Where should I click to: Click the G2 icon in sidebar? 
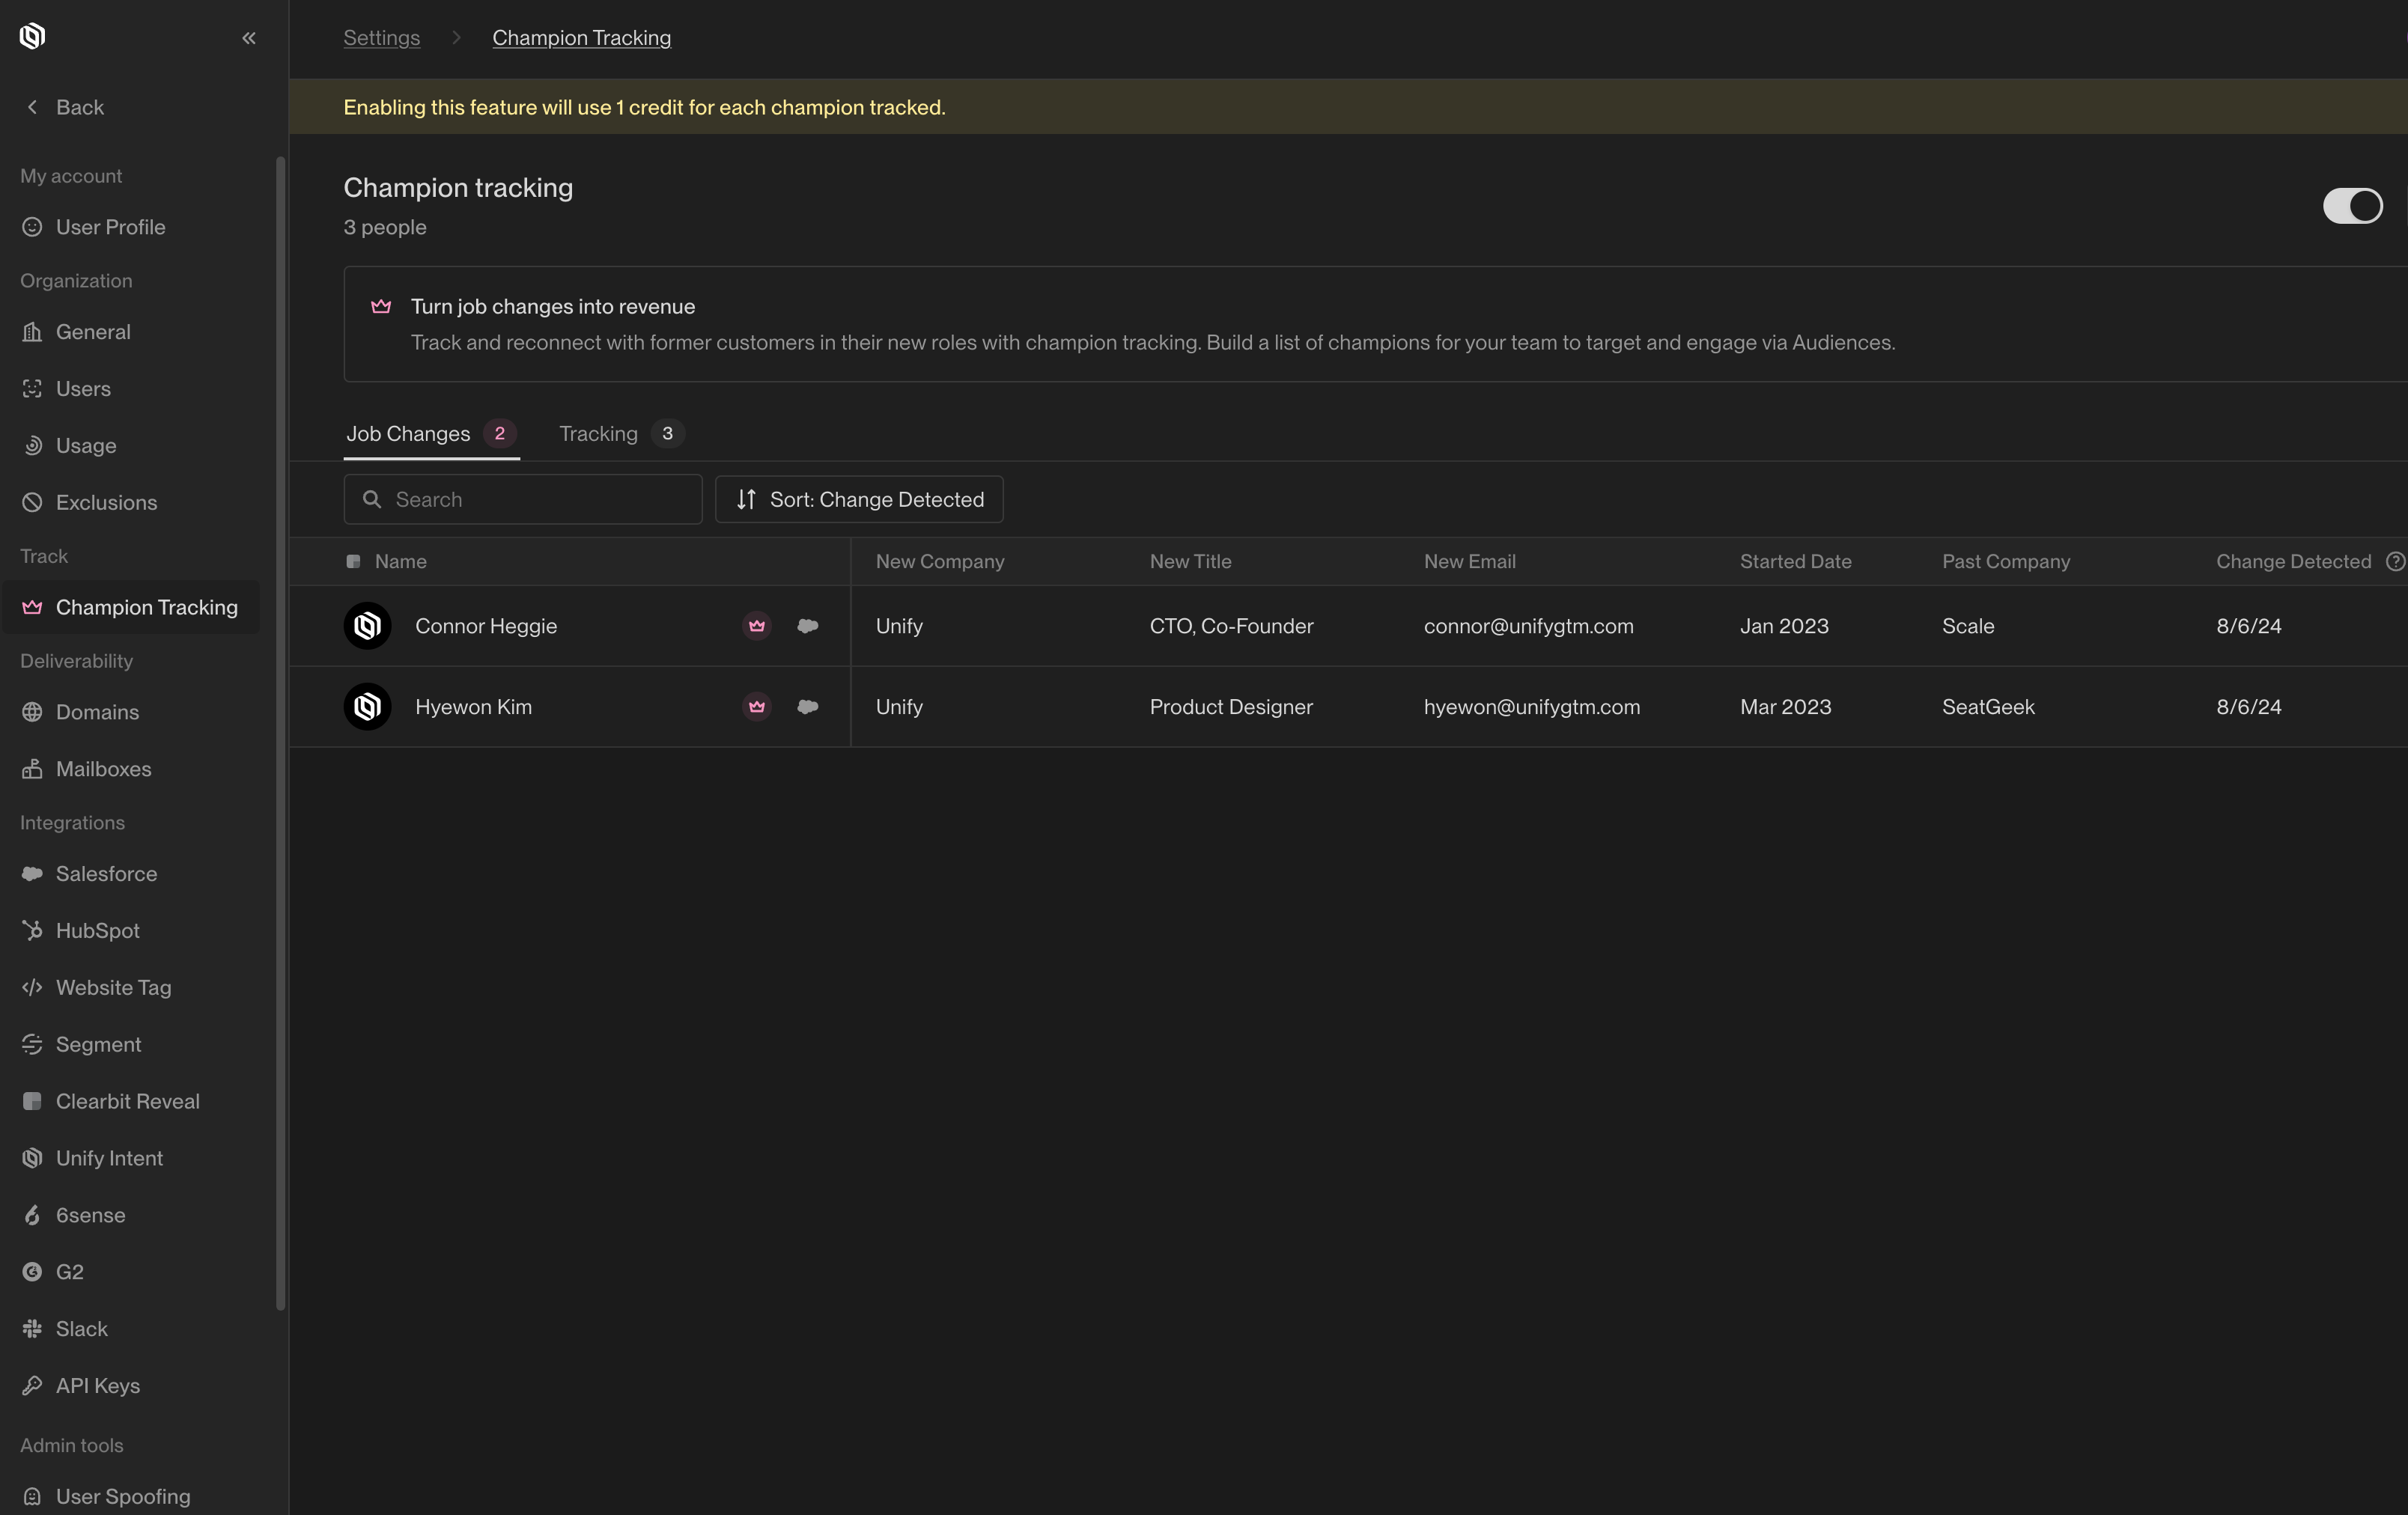coord(32,1272)
